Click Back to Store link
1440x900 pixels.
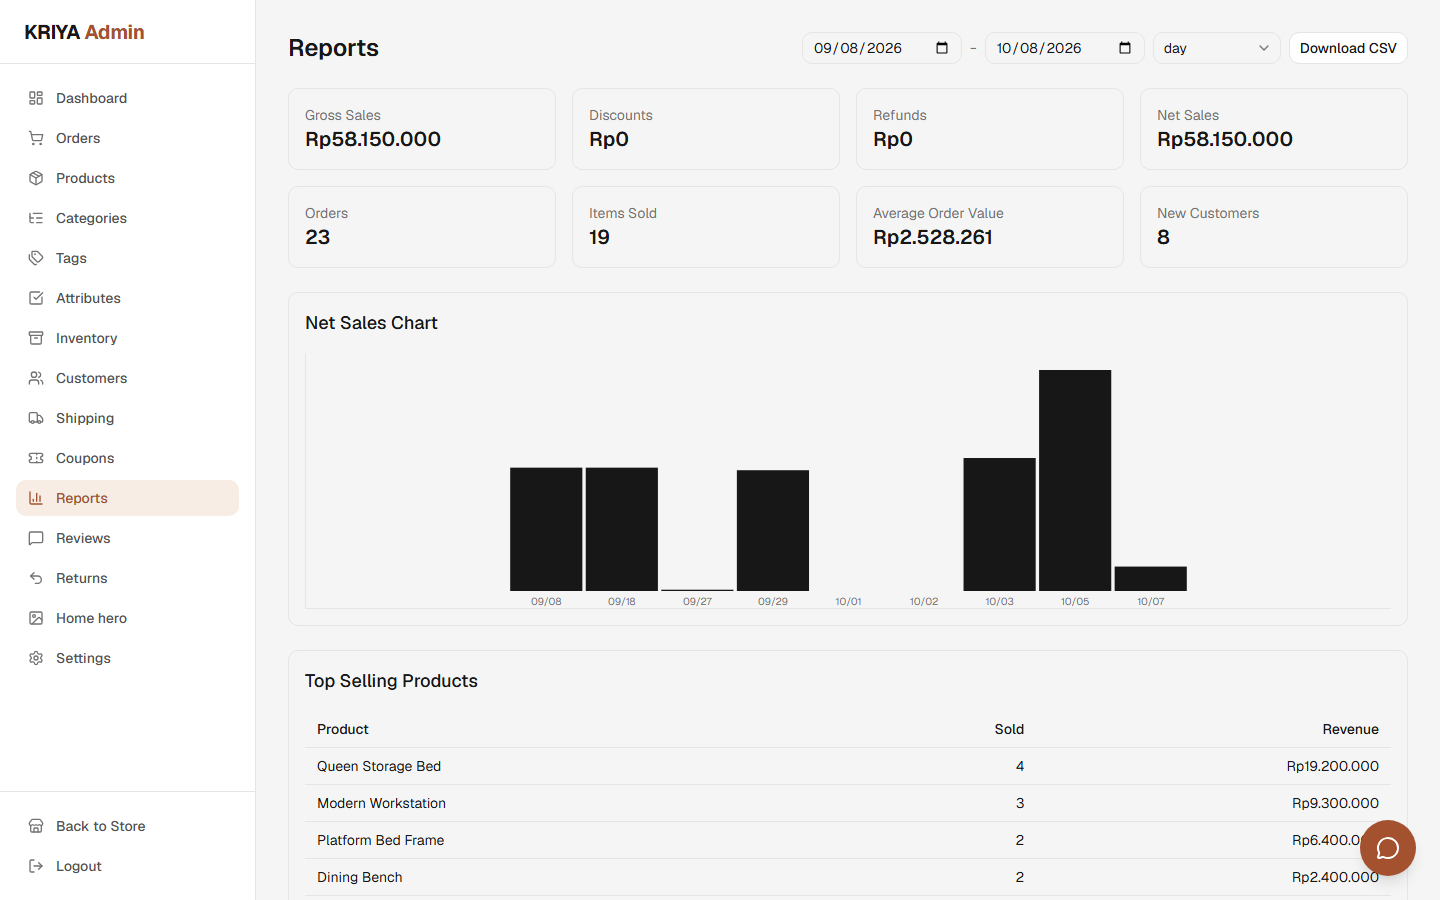(x=127, y=826)
